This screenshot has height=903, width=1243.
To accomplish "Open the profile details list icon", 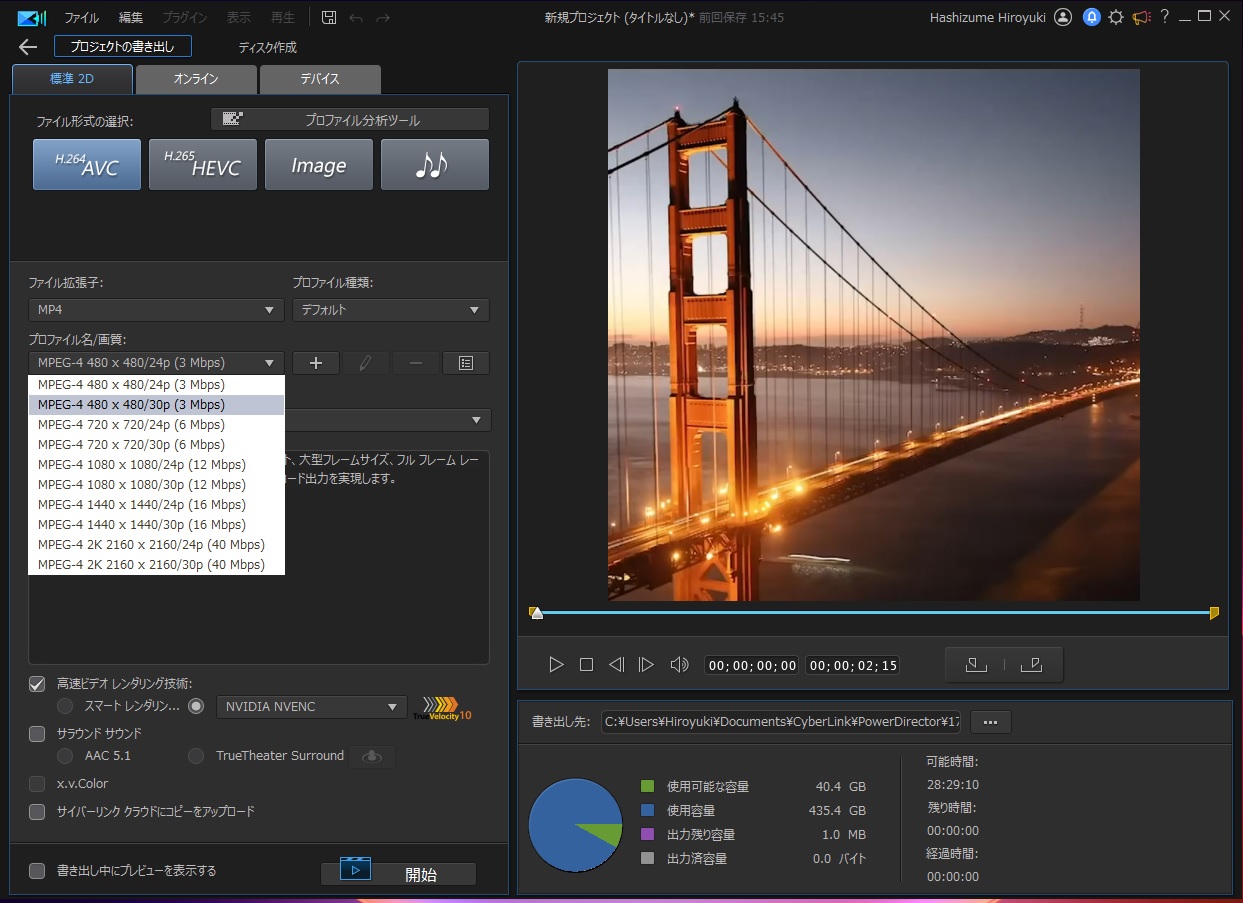I will pos(465,363).
